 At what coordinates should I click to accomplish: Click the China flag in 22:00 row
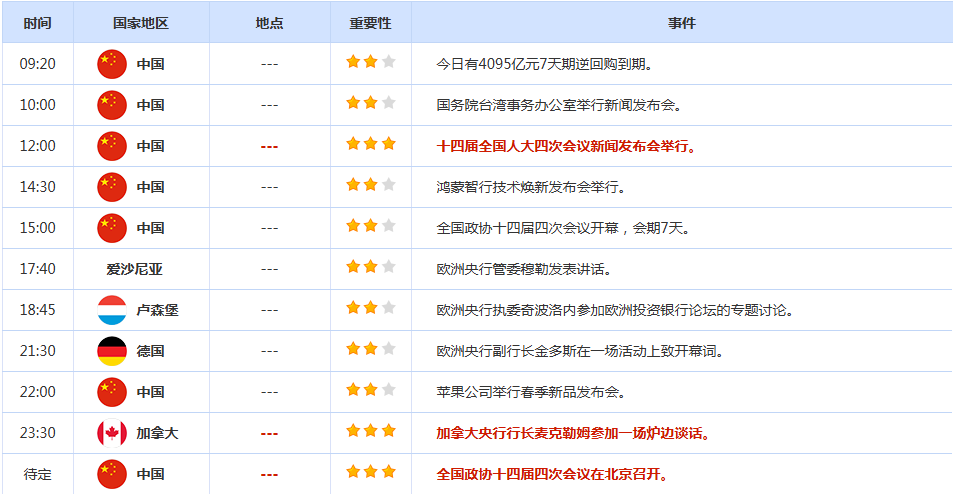click(x=112, y=392)
